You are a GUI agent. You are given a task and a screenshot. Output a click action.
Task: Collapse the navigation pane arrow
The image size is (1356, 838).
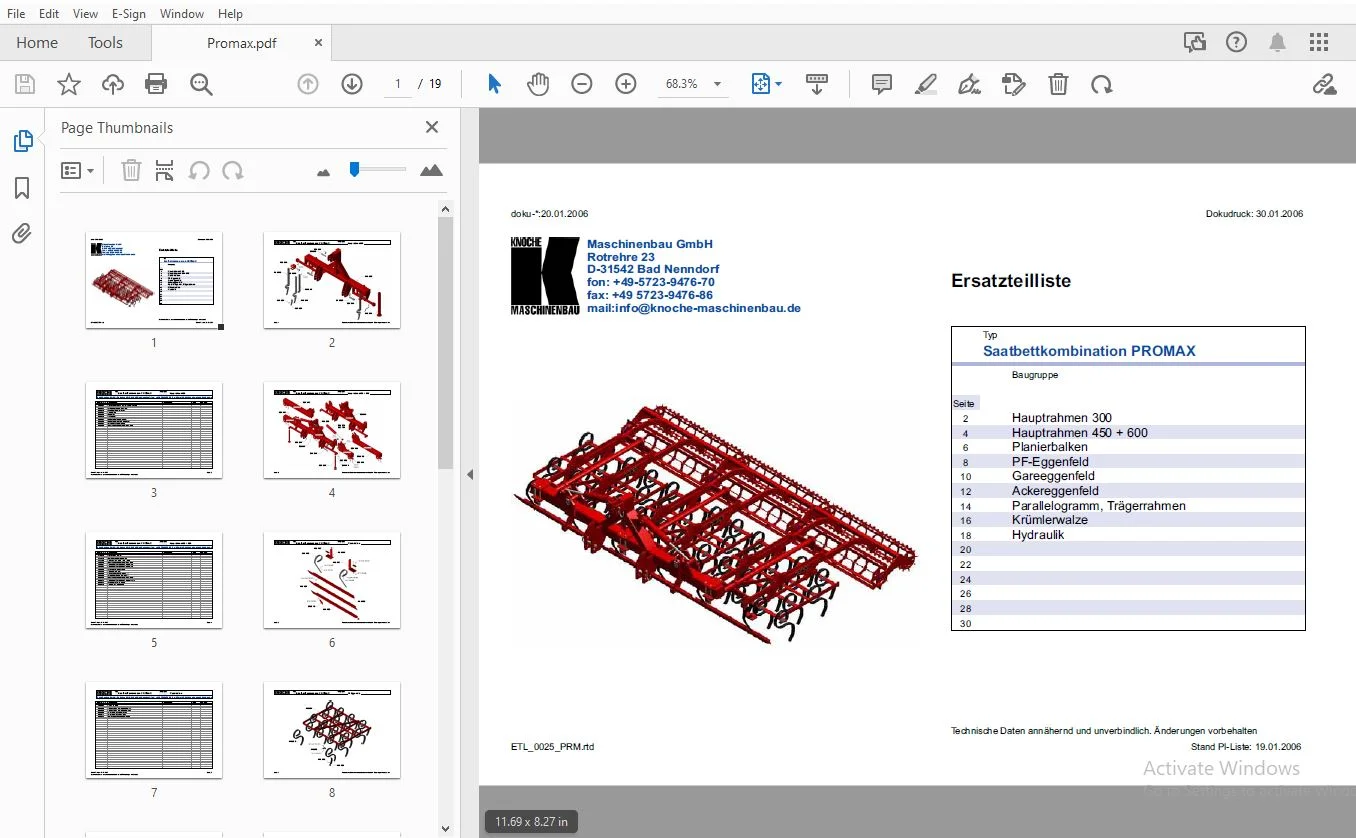(470, 474)
